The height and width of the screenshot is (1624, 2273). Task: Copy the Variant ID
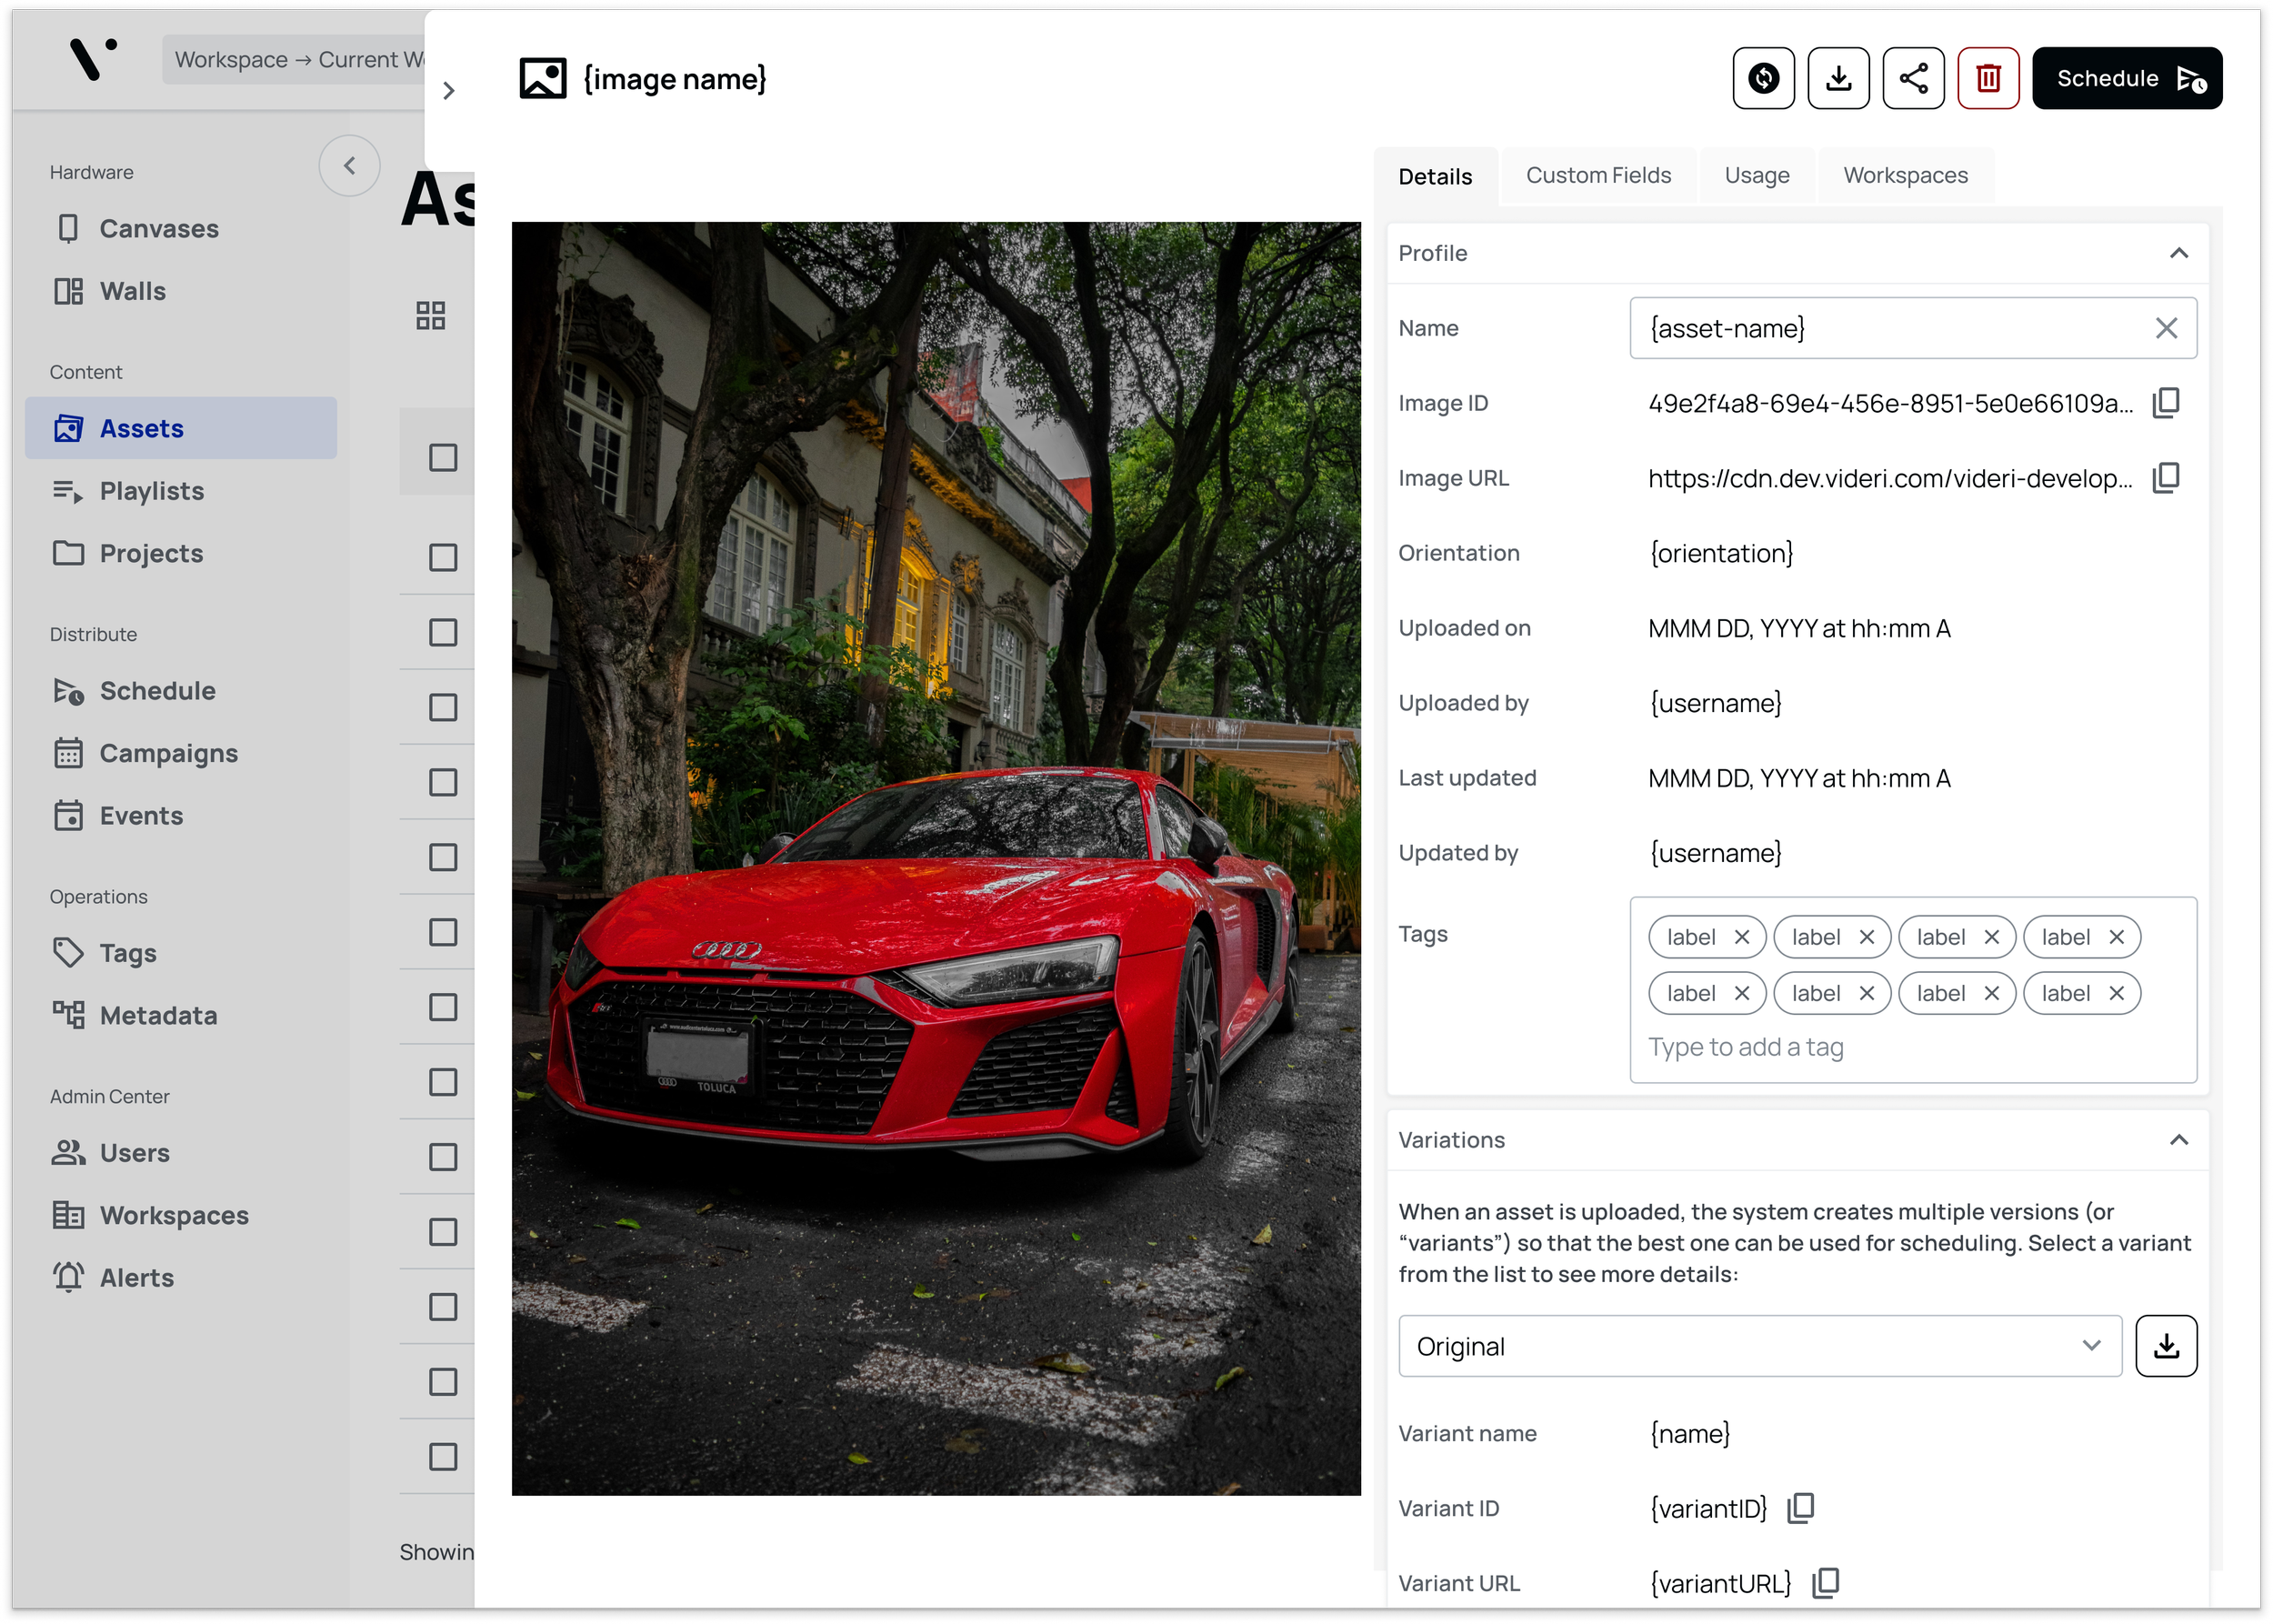[x=1800, y=1508]
